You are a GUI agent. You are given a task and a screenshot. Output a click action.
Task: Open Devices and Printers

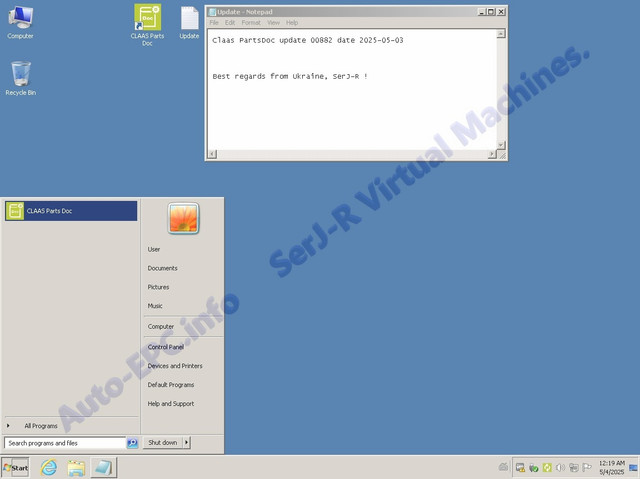click(175, 366)
